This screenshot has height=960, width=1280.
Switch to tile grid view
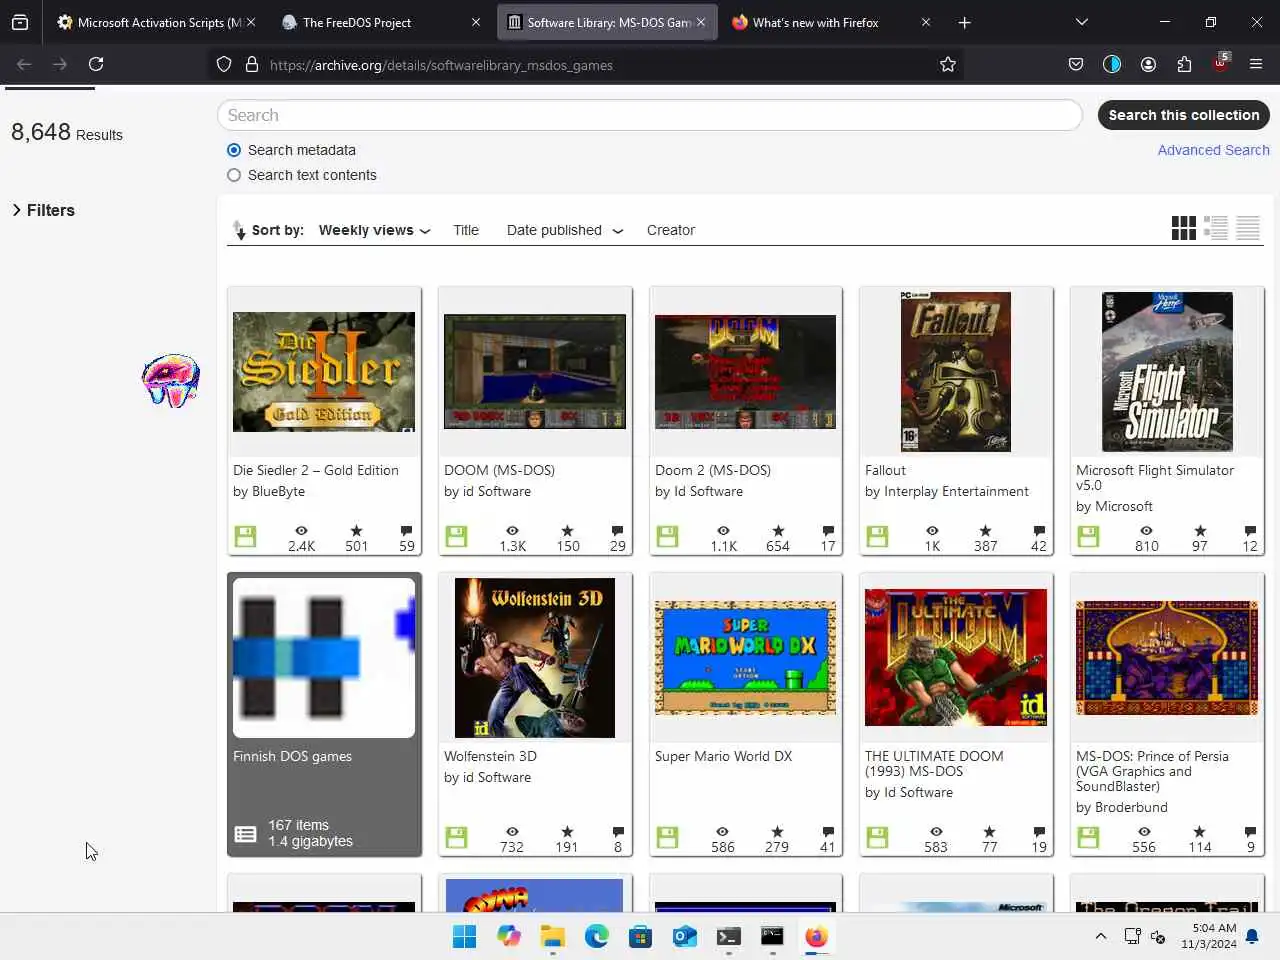(x=1183, y=228)
